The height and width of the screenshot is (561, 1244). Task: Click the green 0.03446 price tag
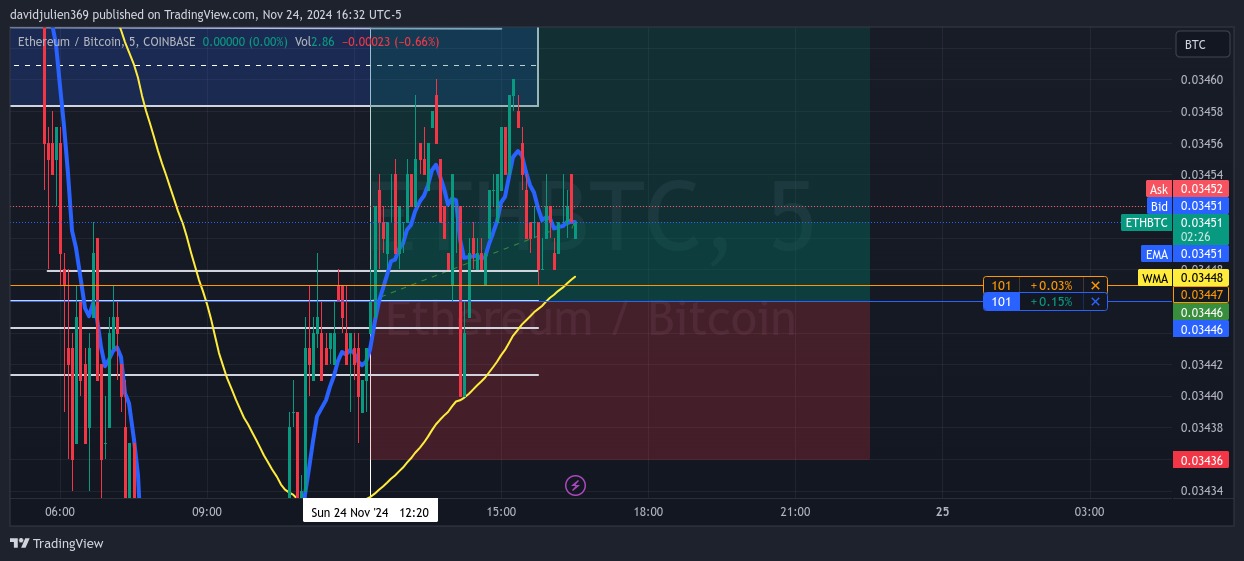point(1200,312)
